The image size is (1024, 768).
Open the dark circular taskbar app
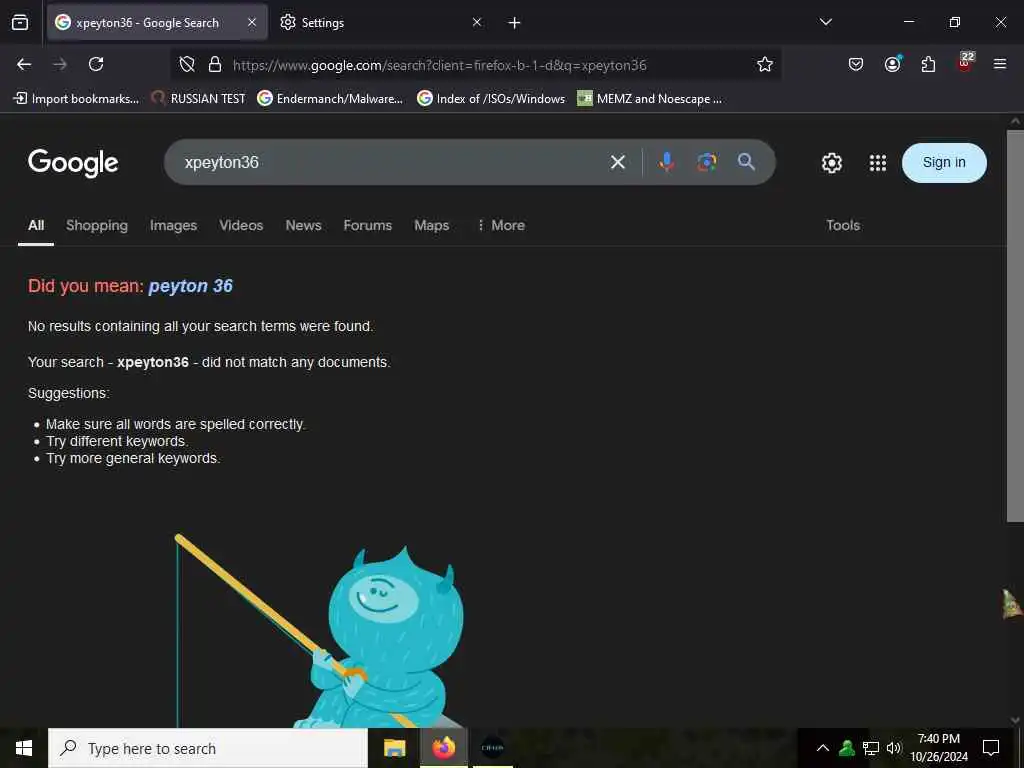[x=492, y=748]
